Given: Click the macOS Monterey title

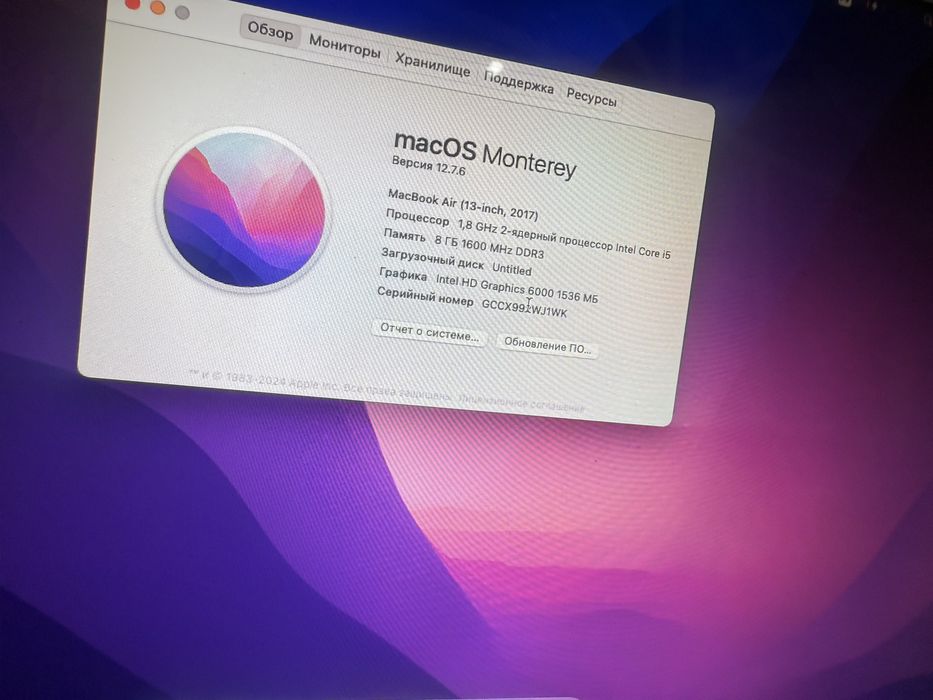Looking at the screenshot, I should [485, 154].
